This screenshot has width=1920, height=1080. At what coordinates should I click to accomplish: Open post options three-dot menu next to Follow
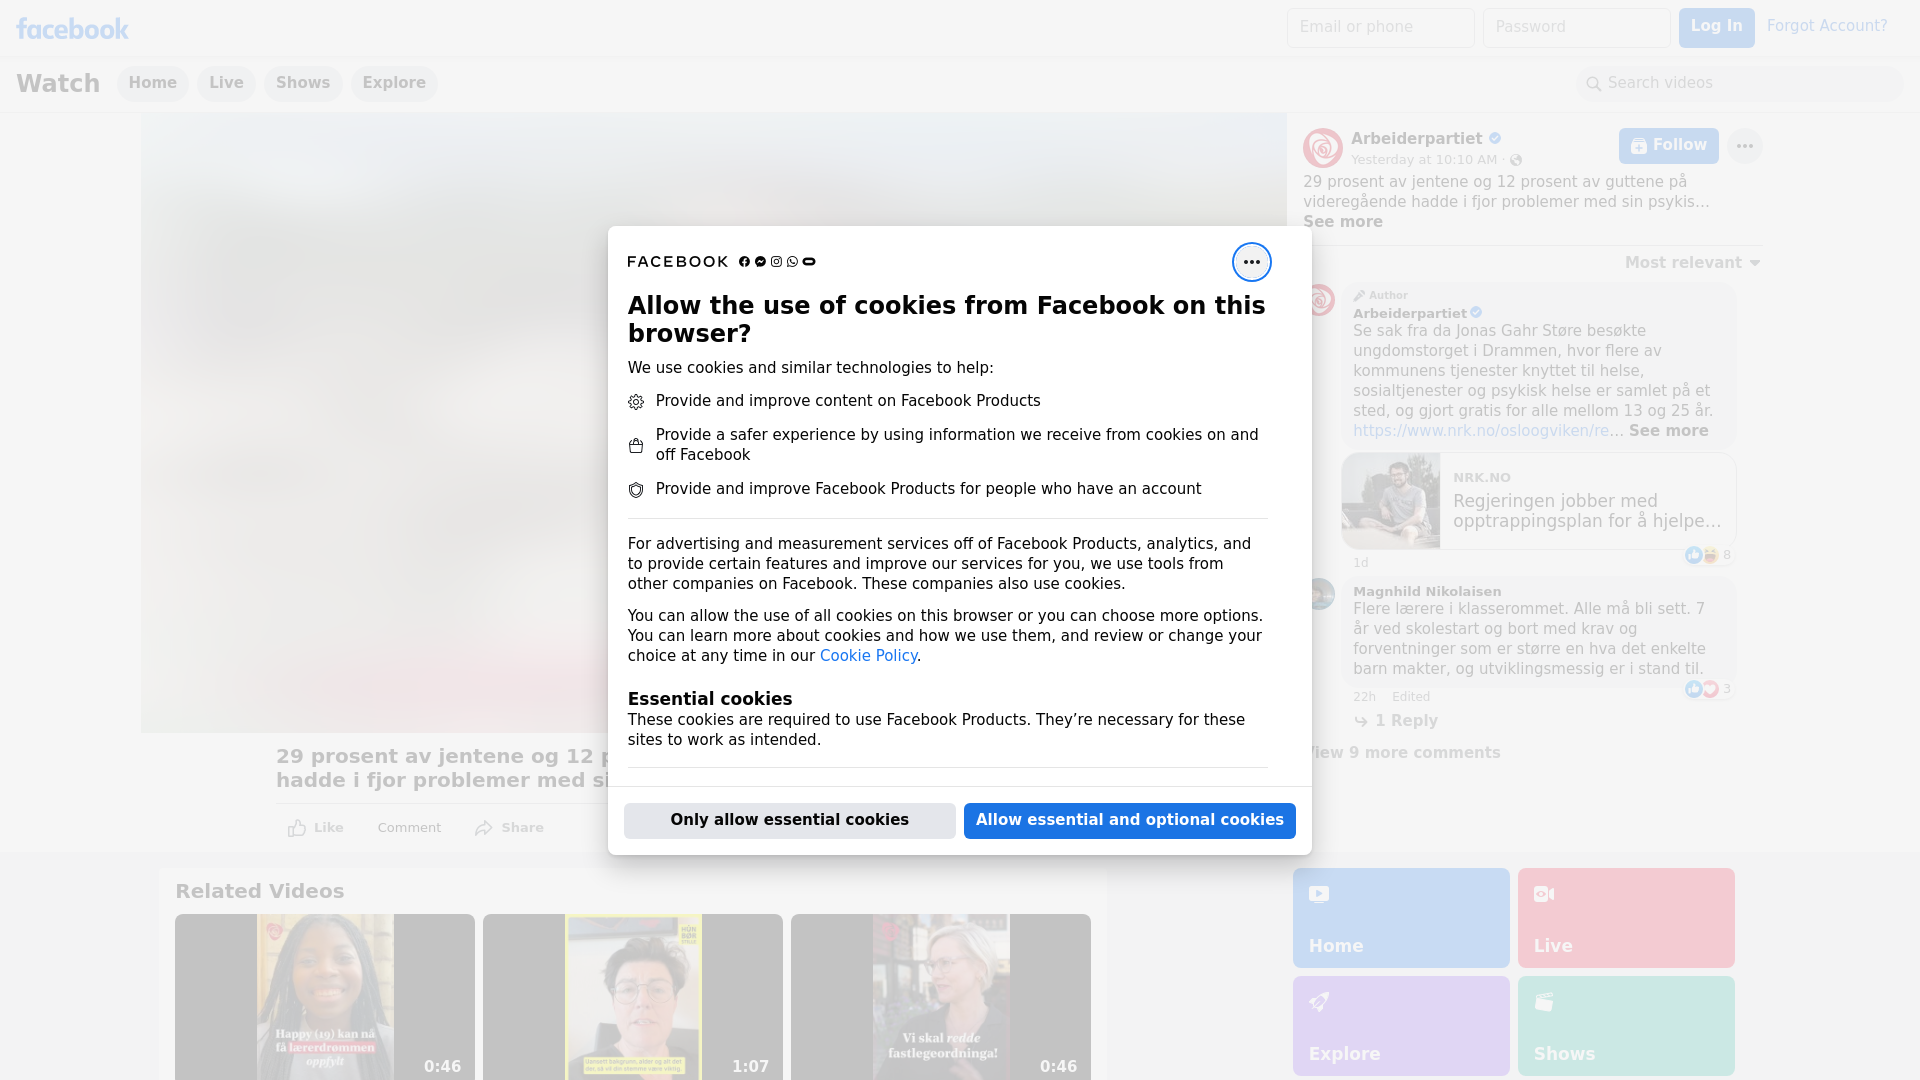pos(1744,146)
